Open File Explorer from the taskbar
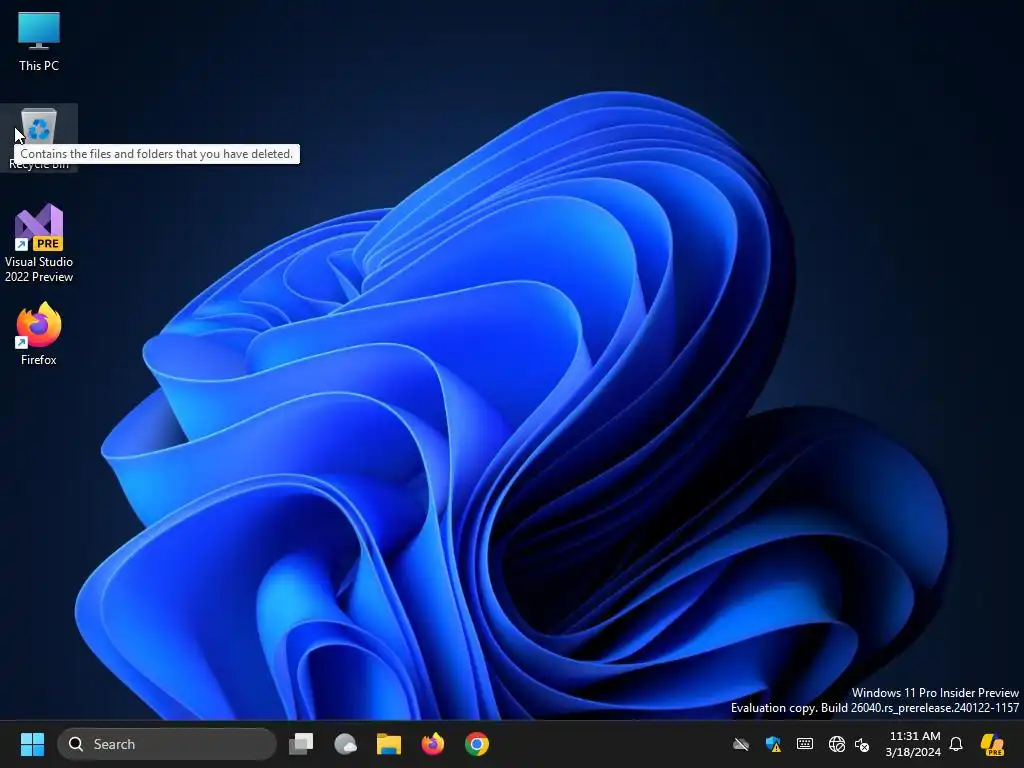 pos(389,744)
